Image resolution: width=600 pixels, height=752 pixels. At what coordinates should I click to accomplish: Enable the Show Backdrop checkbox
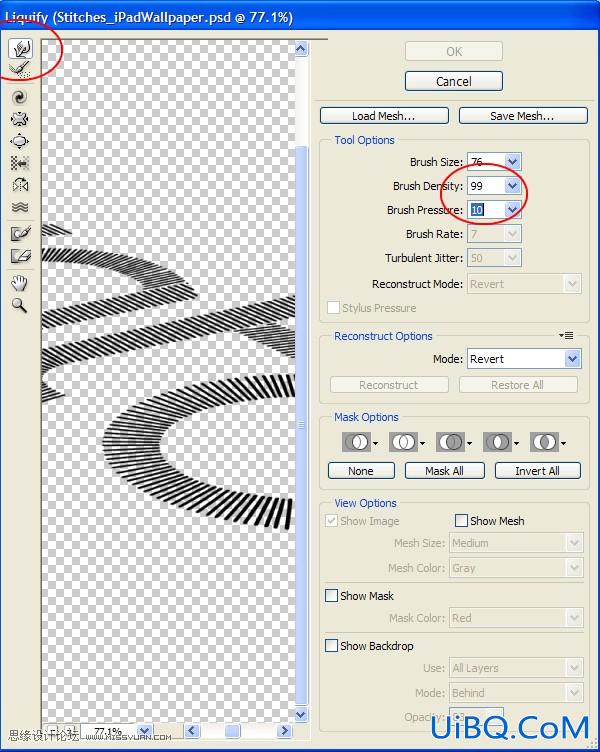pos(331,646)
